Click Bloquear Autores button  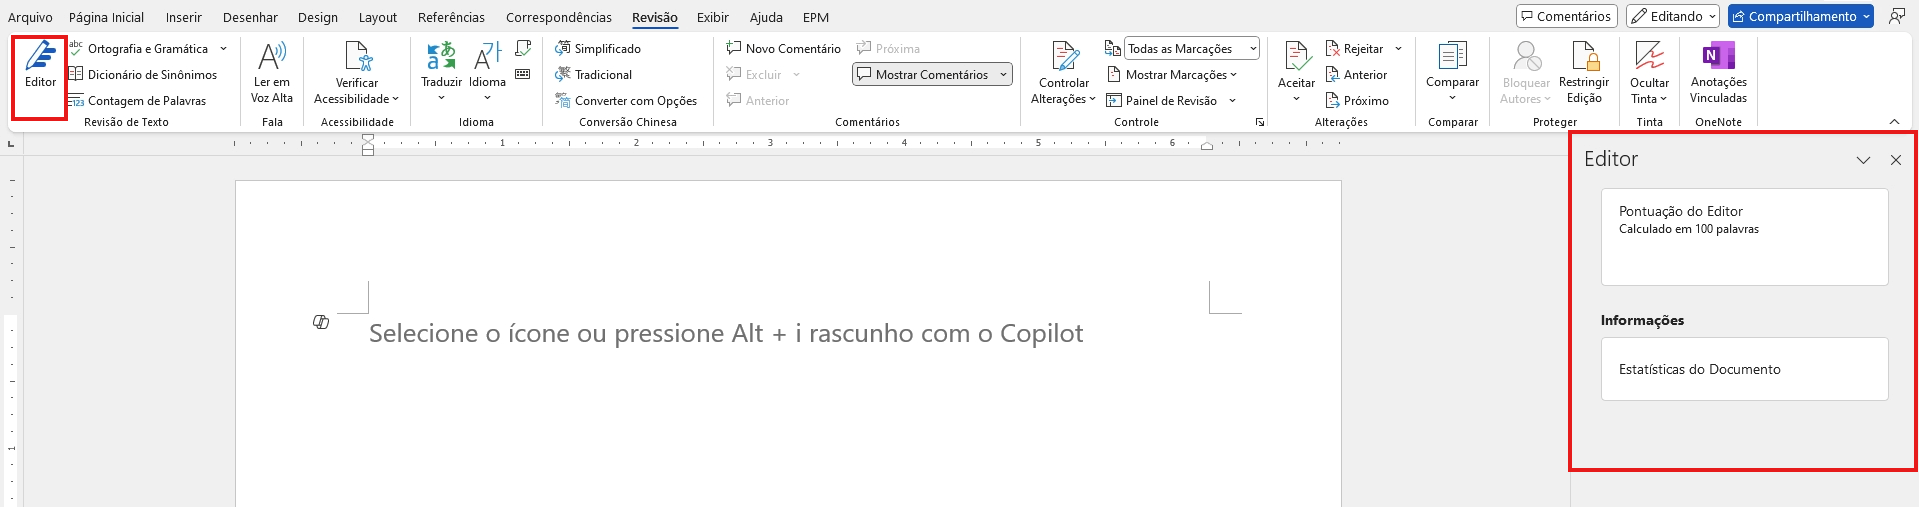[x=1526, y=72]
